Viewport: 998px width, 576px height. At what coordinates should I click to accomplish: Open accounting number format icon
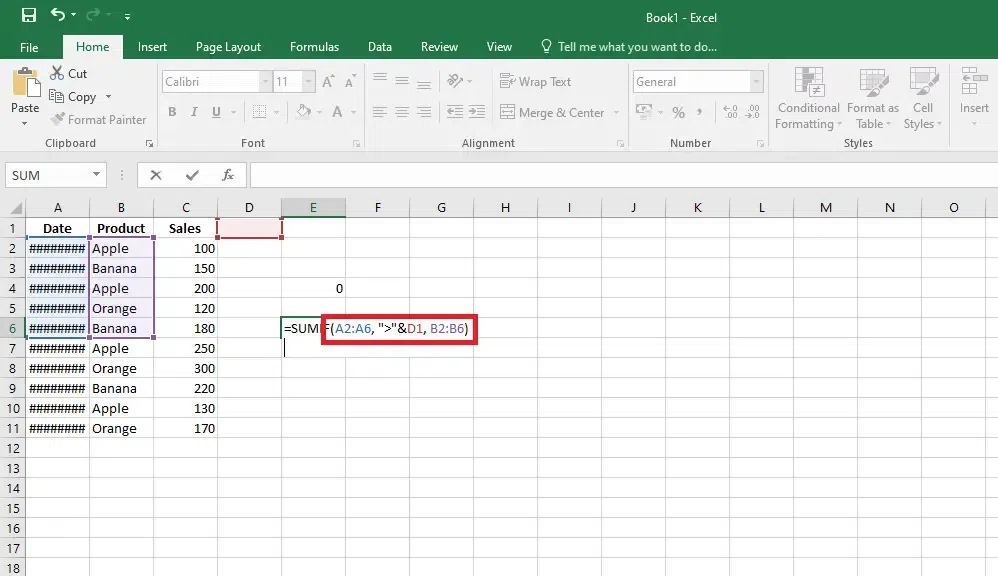[644, 112]
